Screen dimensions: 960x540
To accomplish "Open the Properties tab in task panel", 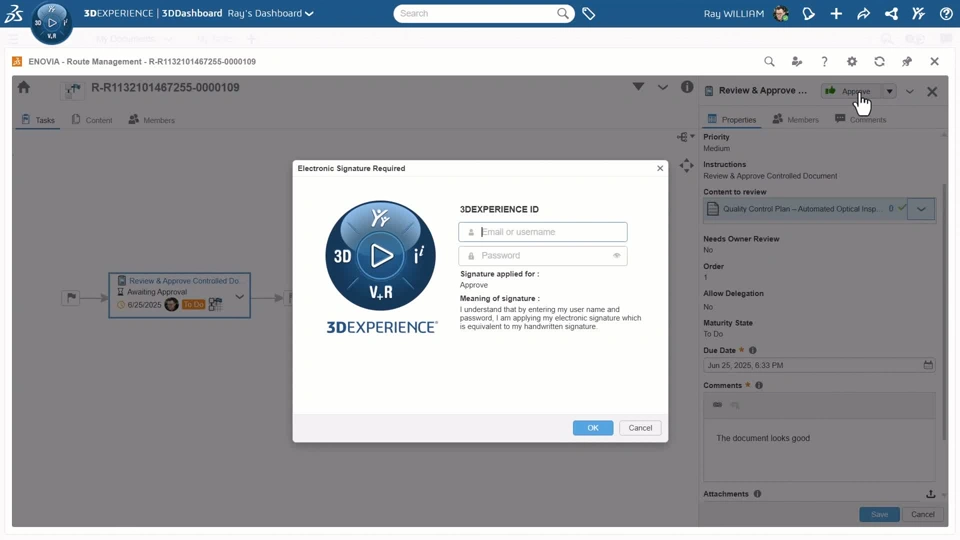I will 732,119.
